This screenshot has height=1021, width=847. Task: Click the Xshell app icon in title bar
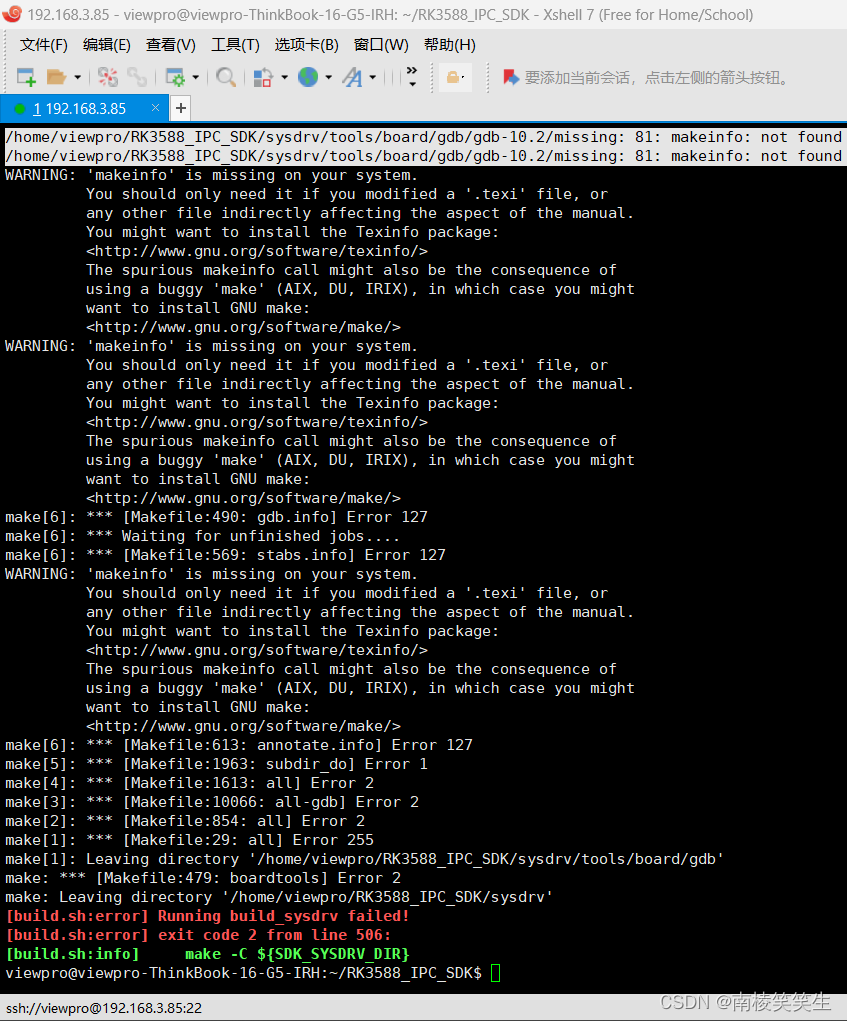pos(12,14)
